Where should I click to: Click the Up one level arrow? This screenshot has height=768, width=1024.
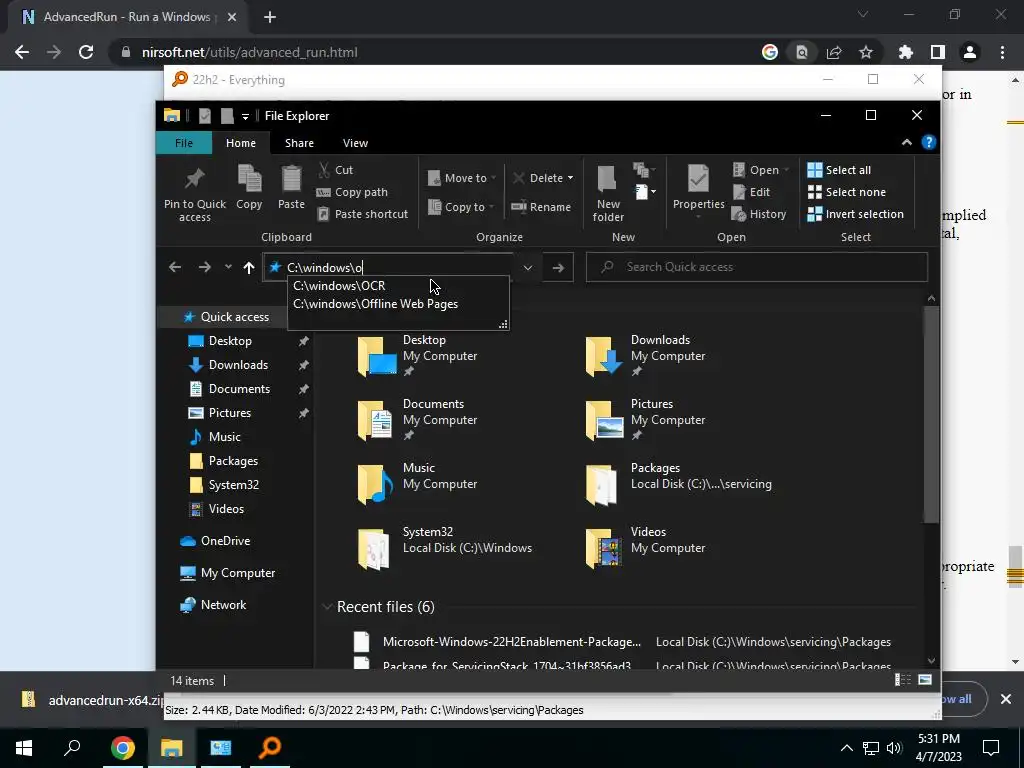(248, 267)
